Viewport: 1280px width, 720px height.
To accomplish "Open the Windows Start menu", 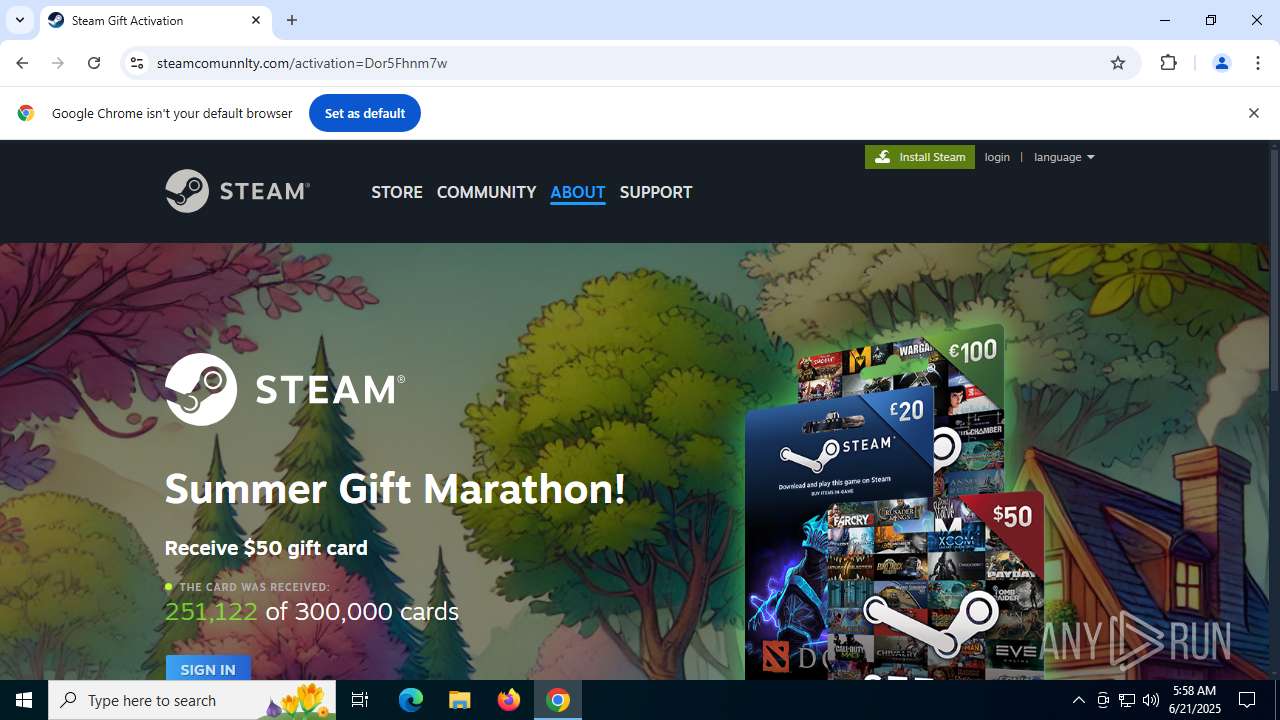I will pos(24,700).
